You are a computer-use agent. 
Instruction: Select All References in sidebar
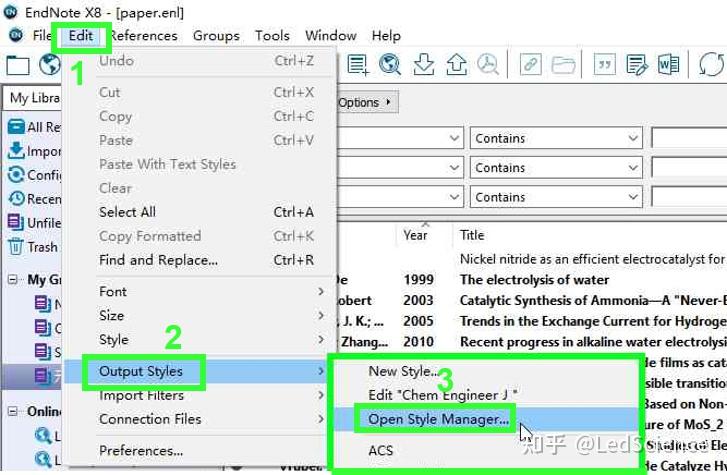coord(34,127)
